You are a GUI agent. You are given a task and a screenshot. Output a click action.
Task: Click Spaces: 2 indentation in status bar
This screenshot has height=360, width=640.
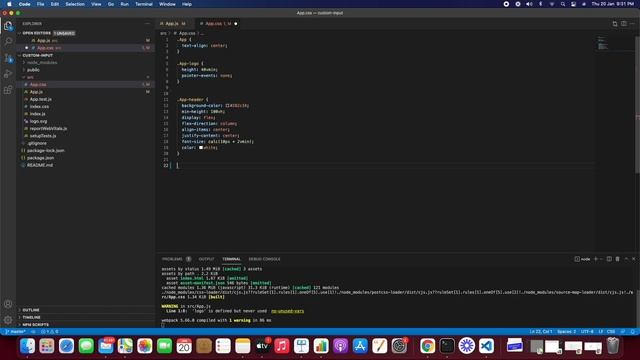click(567, 331)
